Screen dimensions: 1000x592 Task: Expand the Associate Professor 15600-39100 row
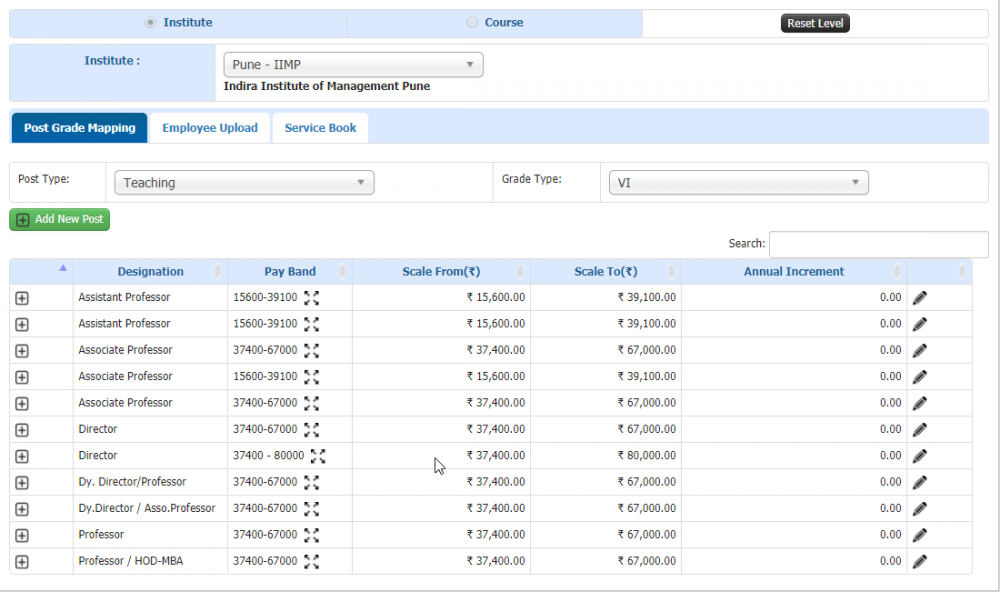click(x=22, y=377)
